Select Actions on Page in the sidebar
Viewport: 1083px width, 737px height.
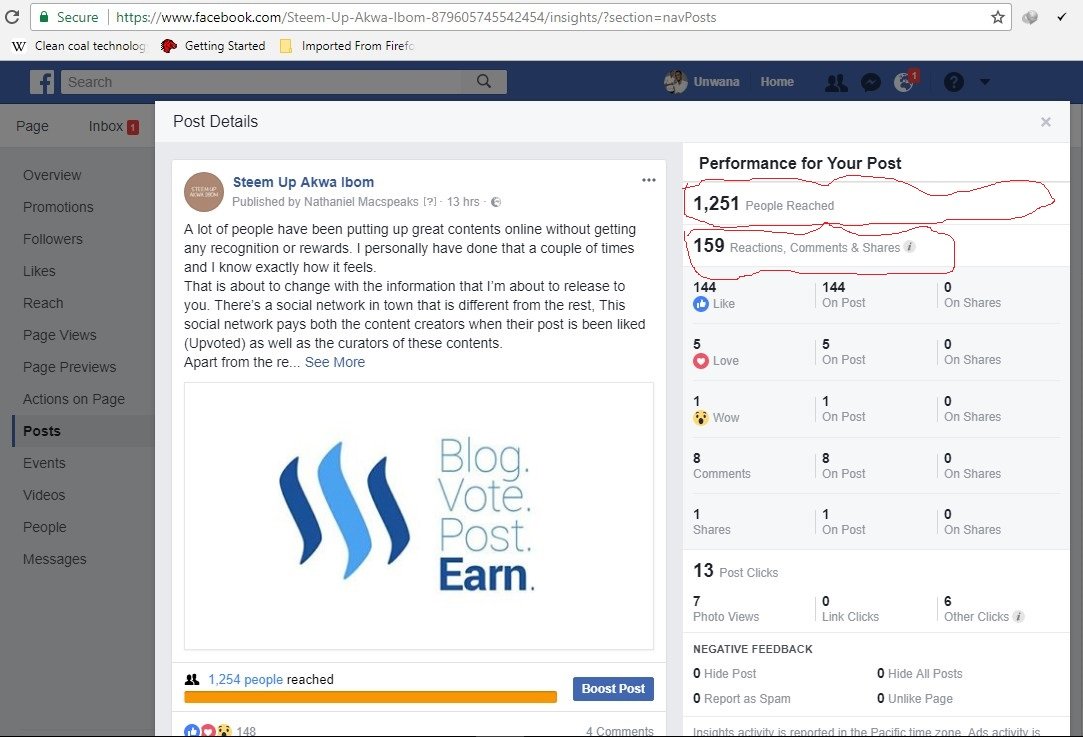tap(74, 399)
